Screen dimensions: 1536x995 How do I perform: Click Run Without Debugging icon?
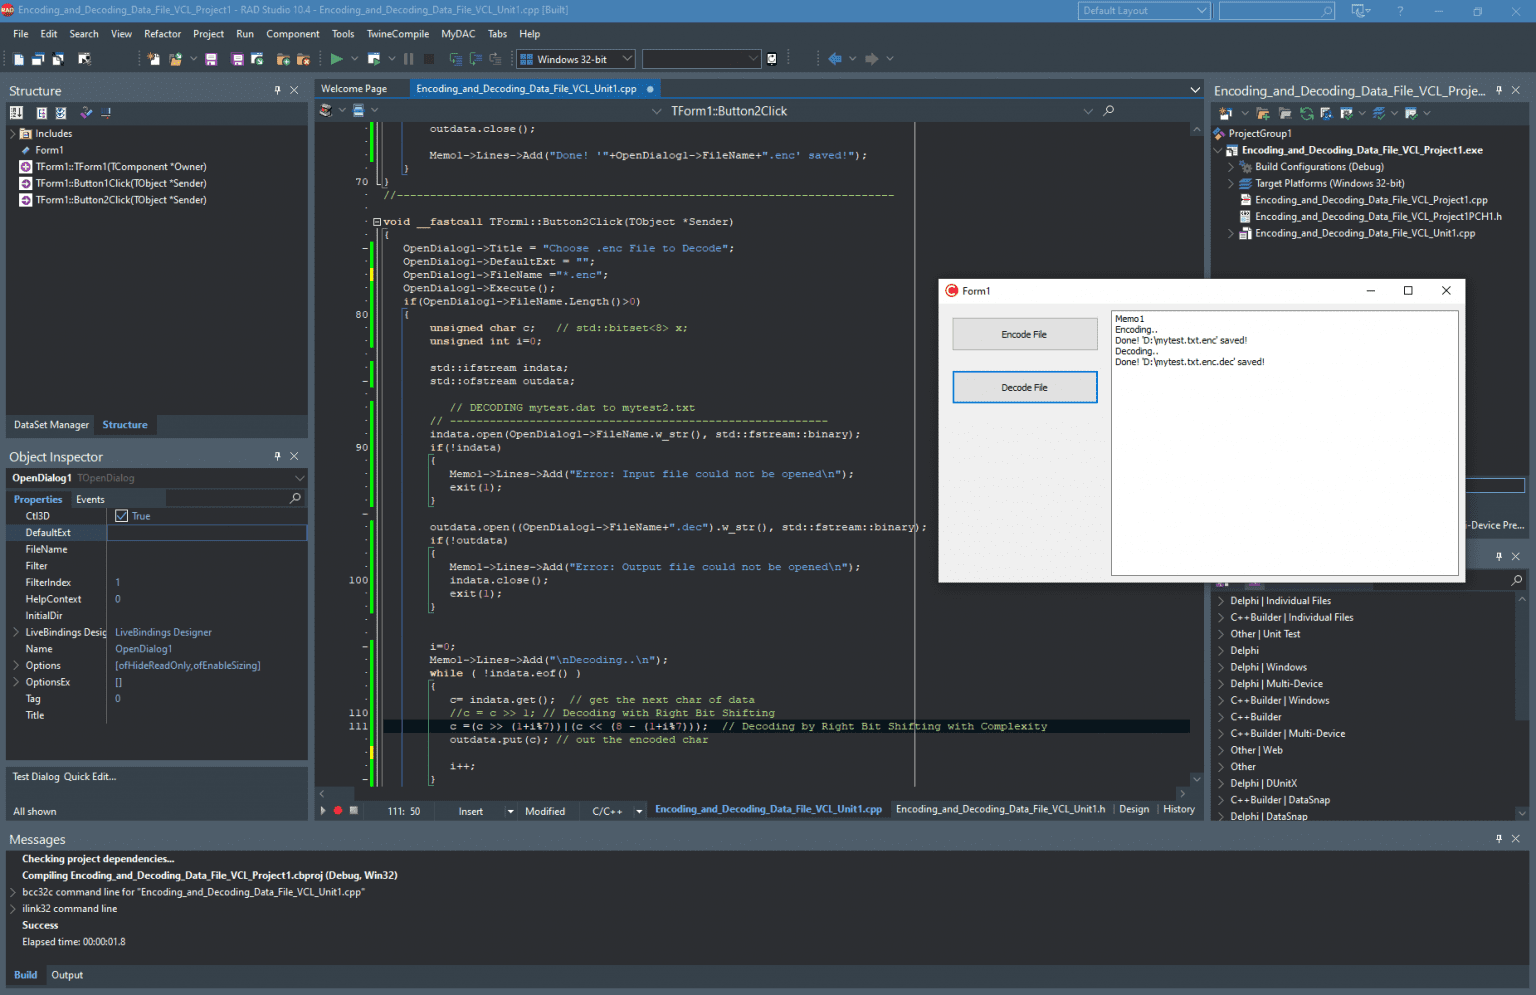374,59
